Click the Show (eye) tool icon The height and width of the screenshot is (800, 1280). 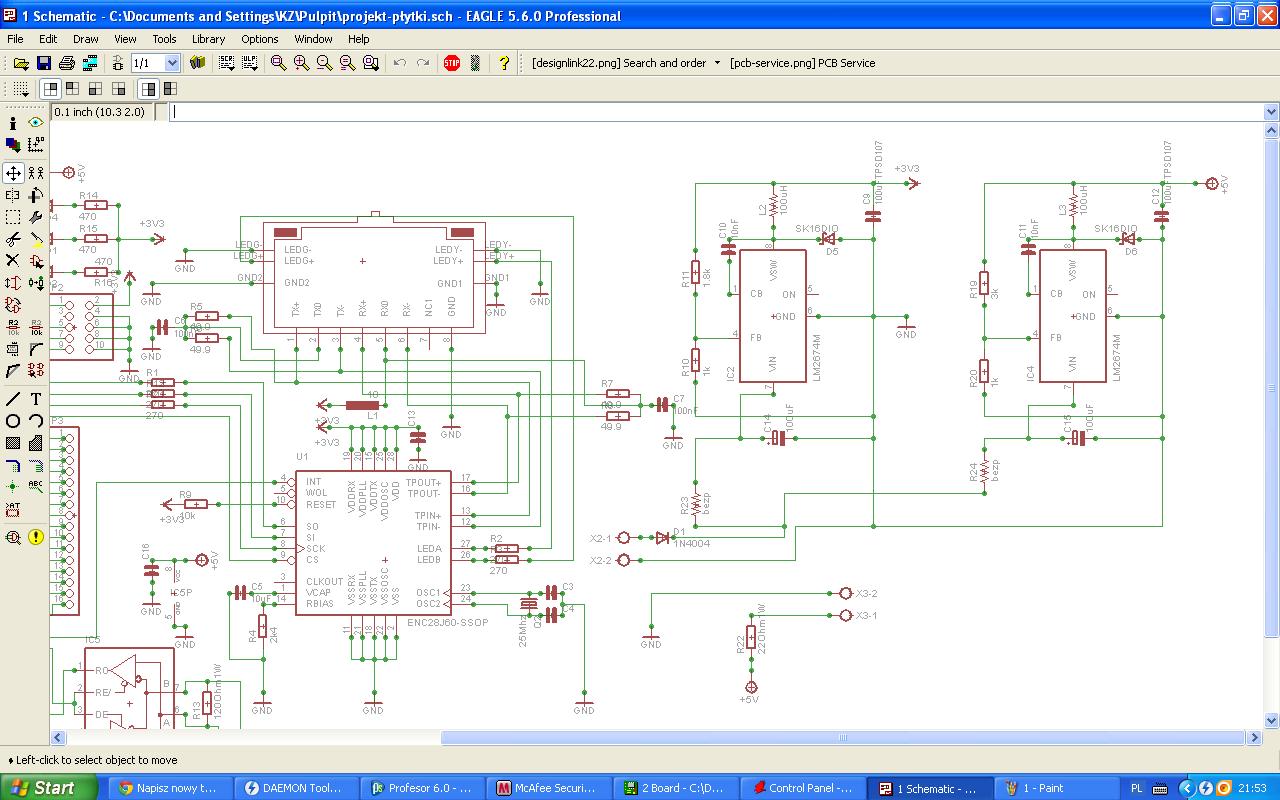36,123
